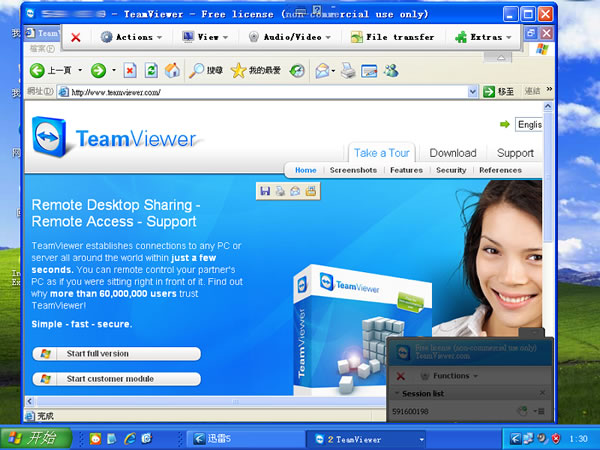Toggle remote control mouse icon for session 591600198

click(523, 411)
